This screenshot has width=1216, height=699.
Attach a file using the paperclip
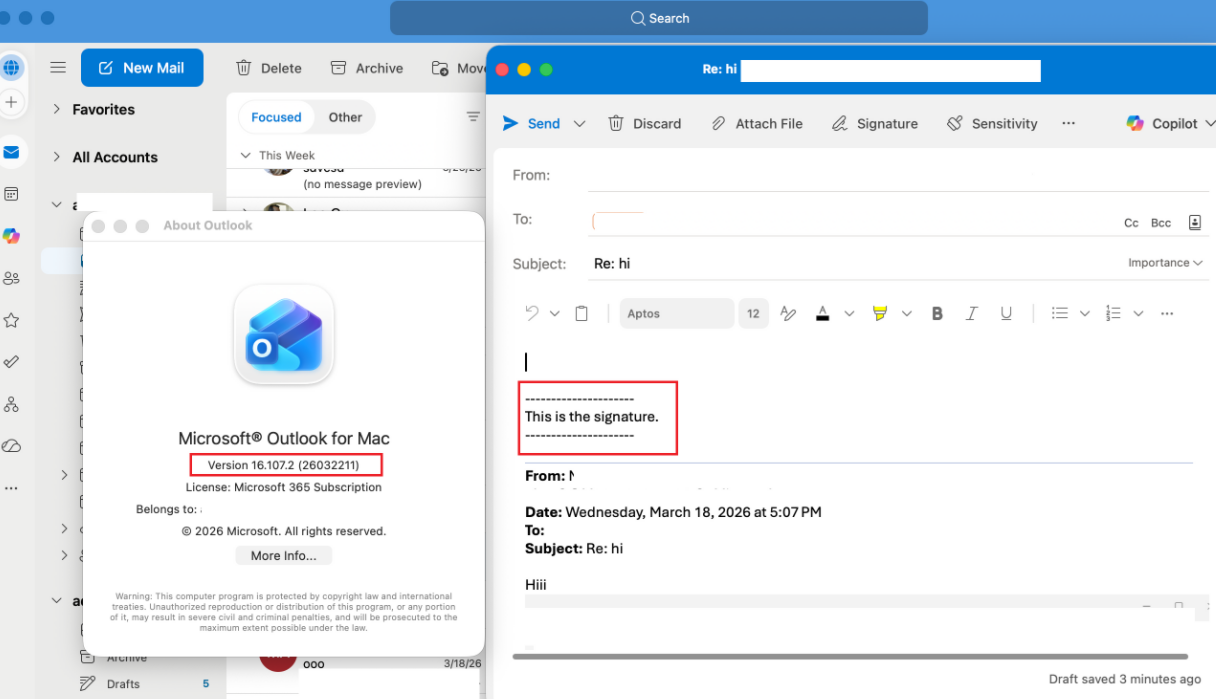pos(757,123)
